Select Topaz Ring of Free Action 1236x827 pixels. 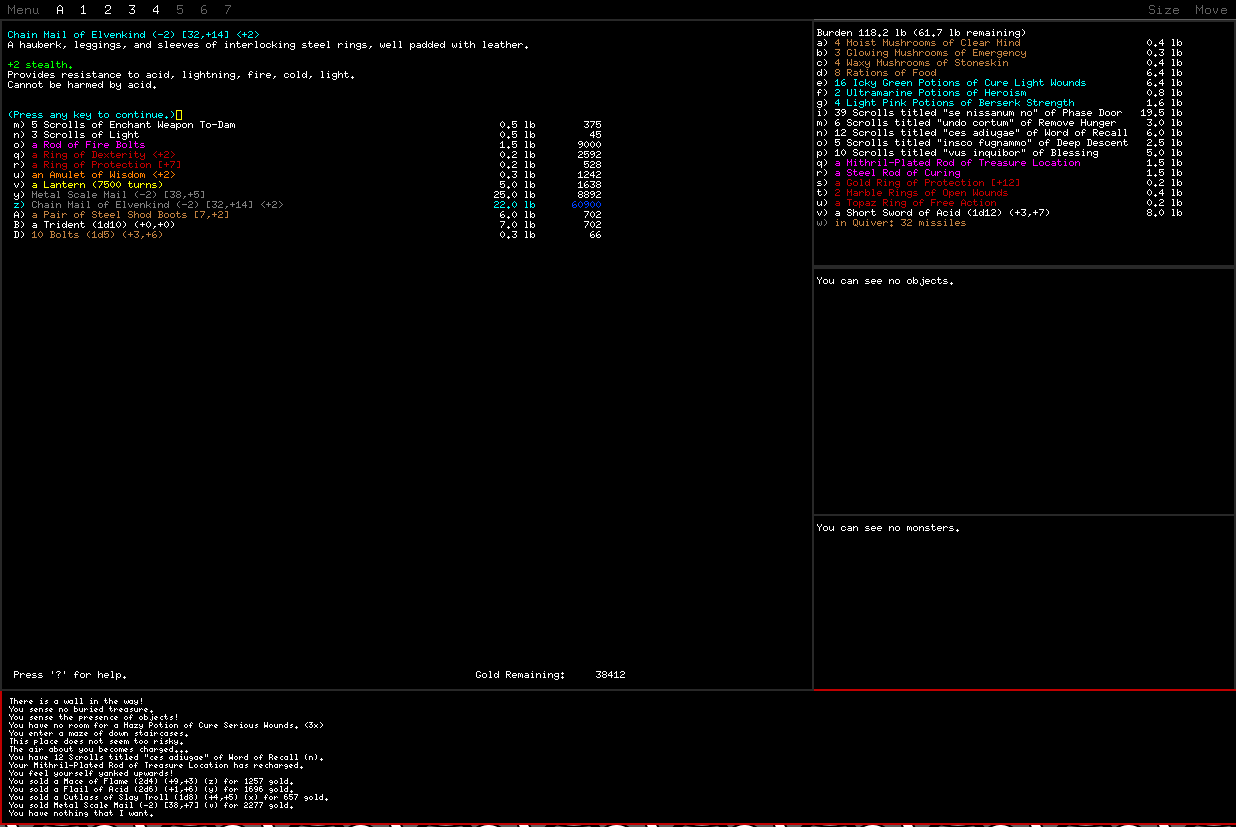pos(1000,203)
